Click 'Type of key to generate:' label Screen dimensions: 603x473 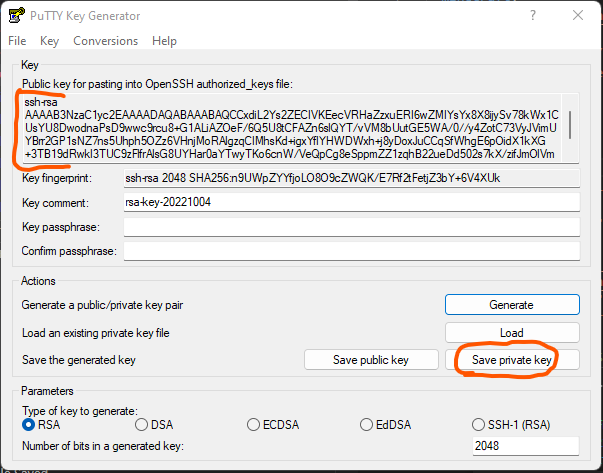pos(80,411)
